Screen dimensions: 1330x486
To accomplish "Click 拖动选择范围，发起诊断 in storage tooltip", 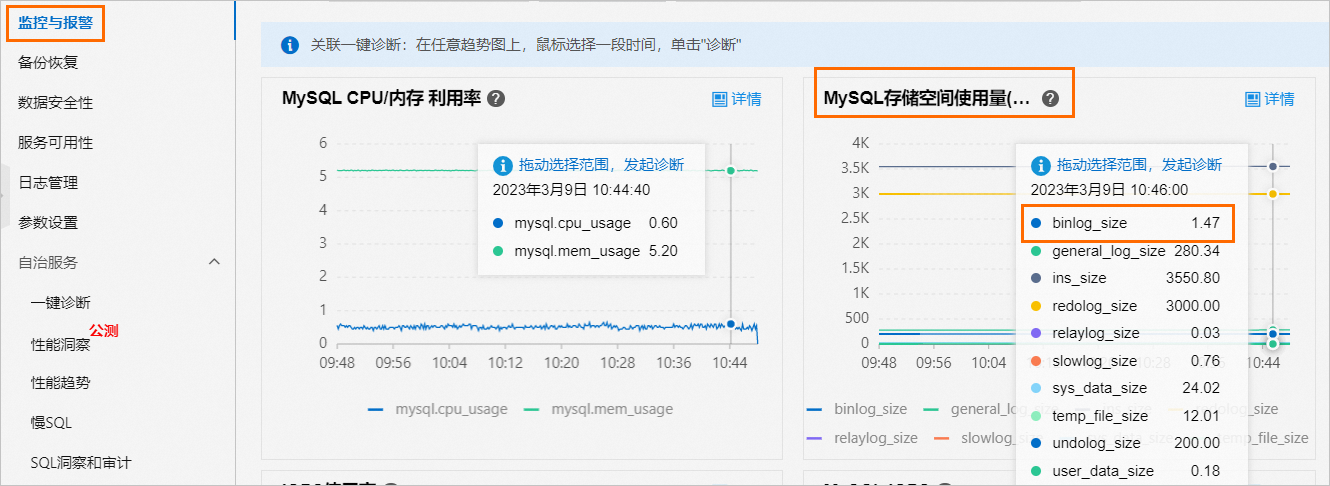I will pyautogui.click(x=1139, y=165).
